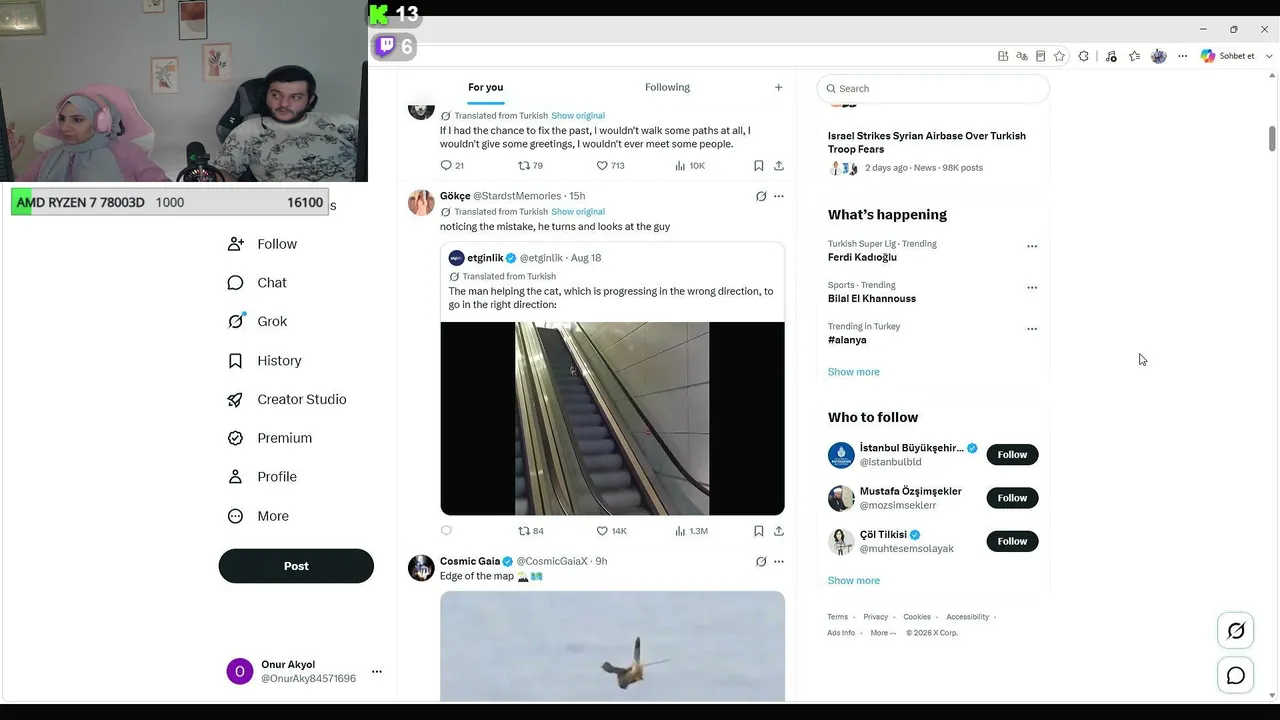The width and height of the screenshot is (1280, 720).
Task: Open the Ferdi Kadıoğlu trending topic
Action: pos(861,257)
